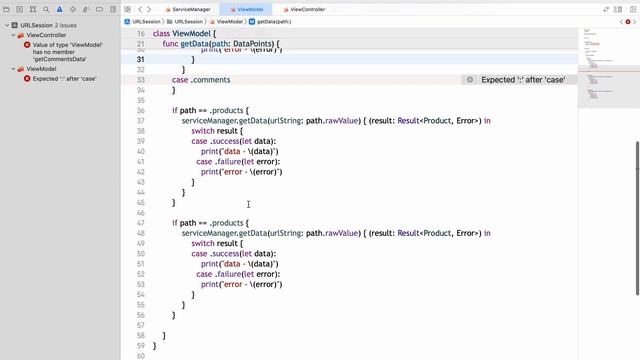Collapse the ViewModel issues group
The width and height of the screenshot is (640, 360).
pyautogui.click(x=13, y=69)
